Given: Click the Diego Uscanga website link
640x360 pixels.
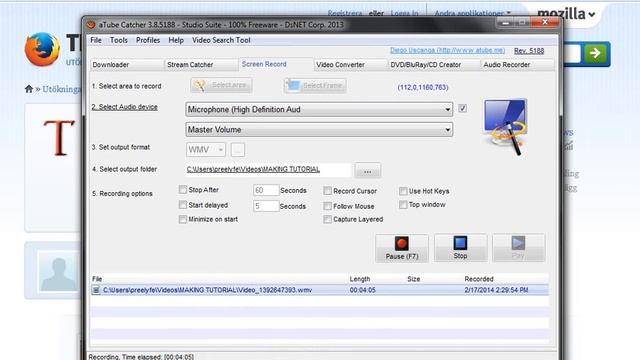Looking at the screenshot, I should tap(447, 50).
